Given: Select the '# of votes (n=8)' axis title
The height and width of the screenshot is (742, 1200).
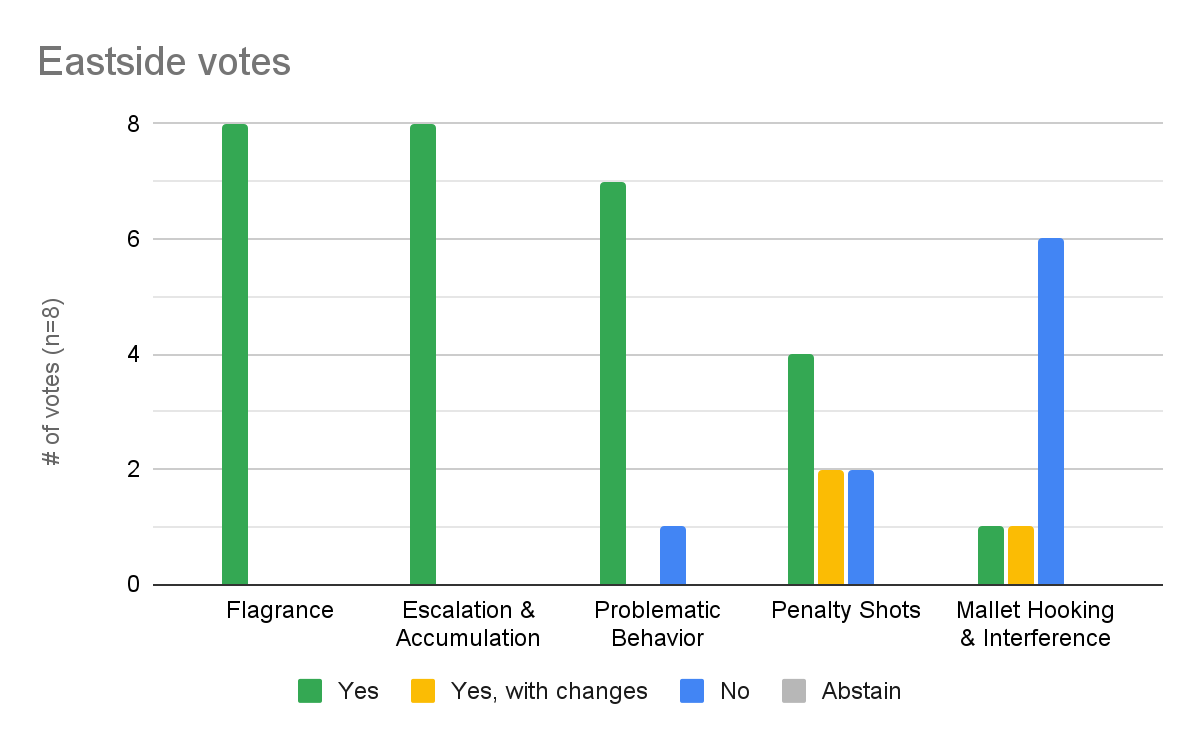Looking at the screenshot, I should pos(51,383).
